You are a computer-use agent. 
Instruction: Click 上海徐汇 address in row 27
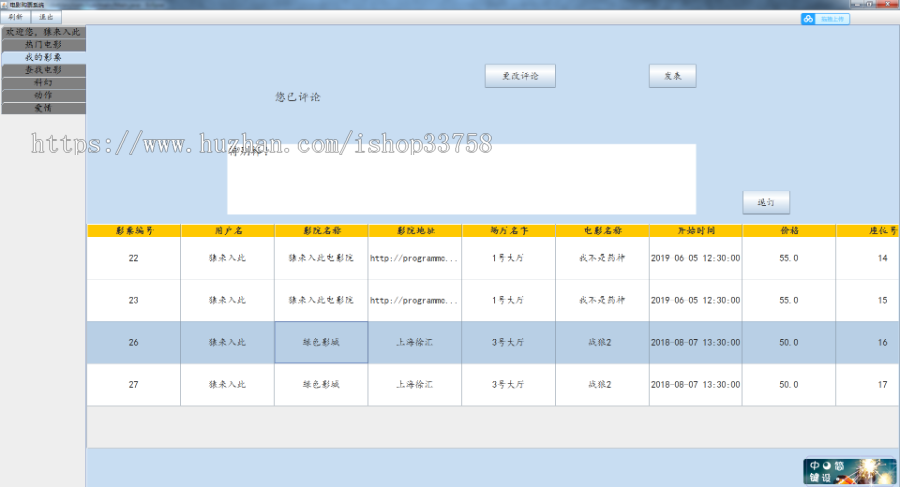click(415, 385)
